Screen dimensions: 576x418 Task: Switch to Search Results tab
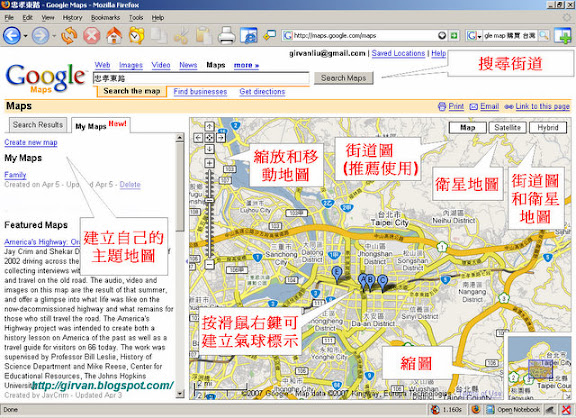38,125
